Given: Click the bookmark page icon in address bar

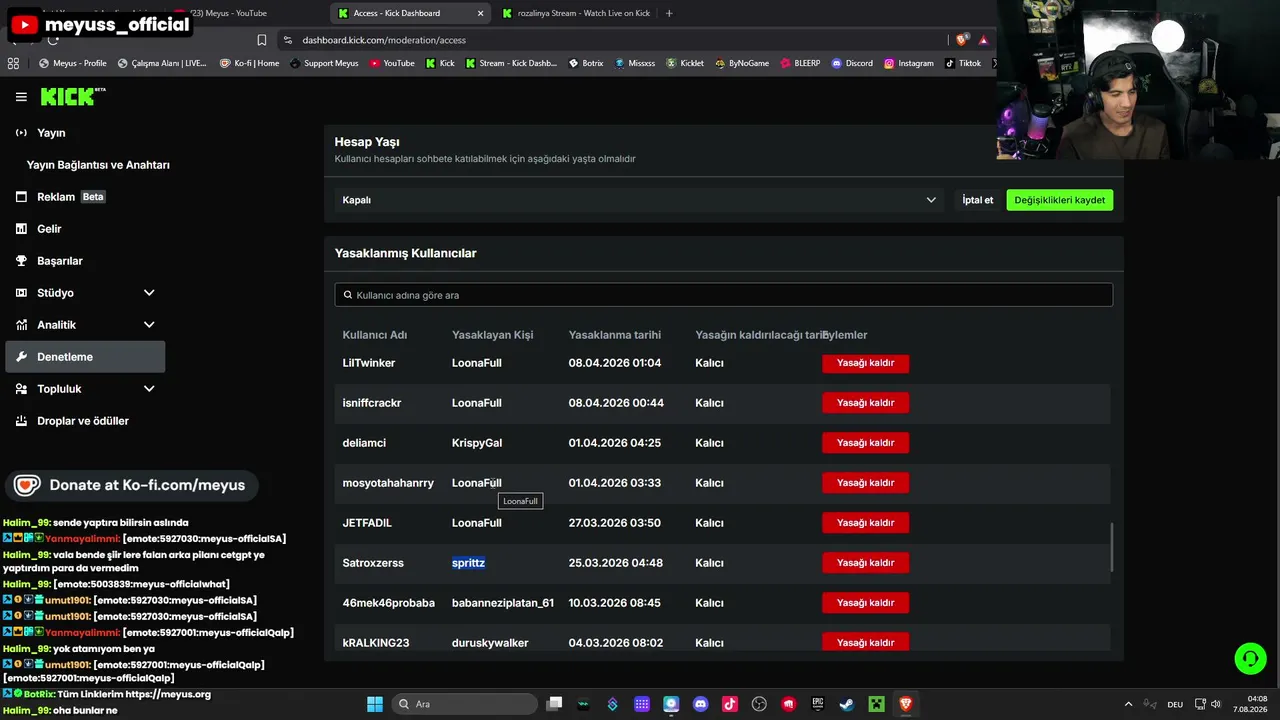Looking at the screenshot, I should [262, 40].
